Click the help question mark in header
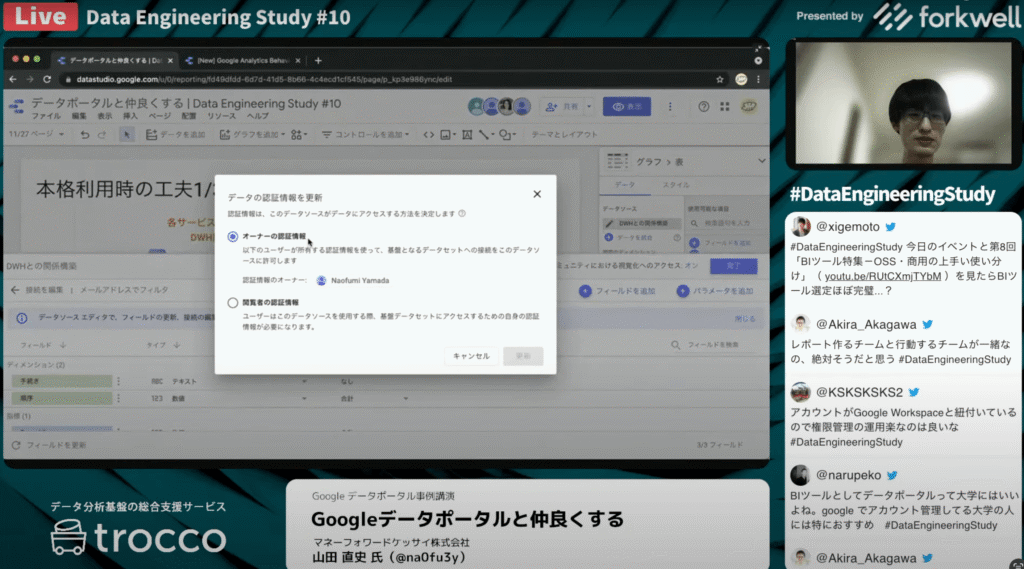The width and height of the screenshot is (1024, 569). pyautogui.click(x=703, y=106)
